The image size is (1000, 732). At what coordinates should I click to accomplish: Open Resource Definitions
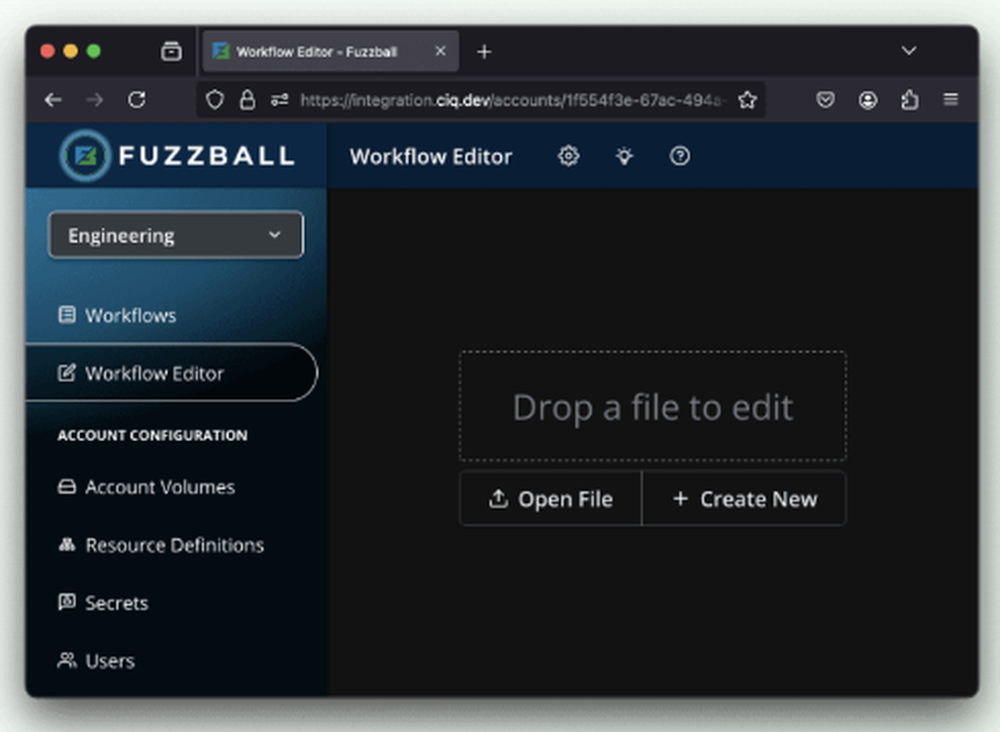tap(175, 545)
